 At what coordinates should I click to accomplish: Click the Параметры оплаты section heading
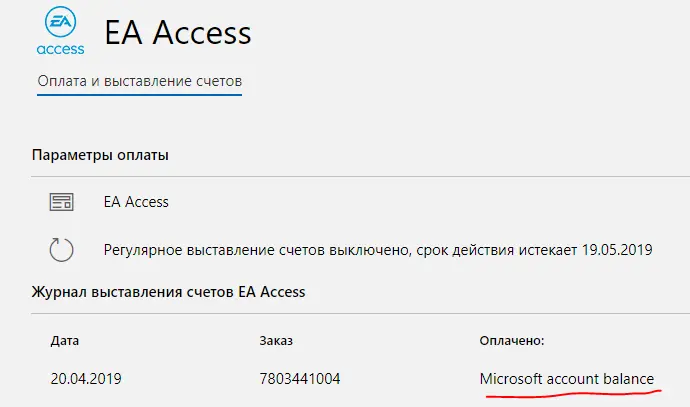click(100, 155)
